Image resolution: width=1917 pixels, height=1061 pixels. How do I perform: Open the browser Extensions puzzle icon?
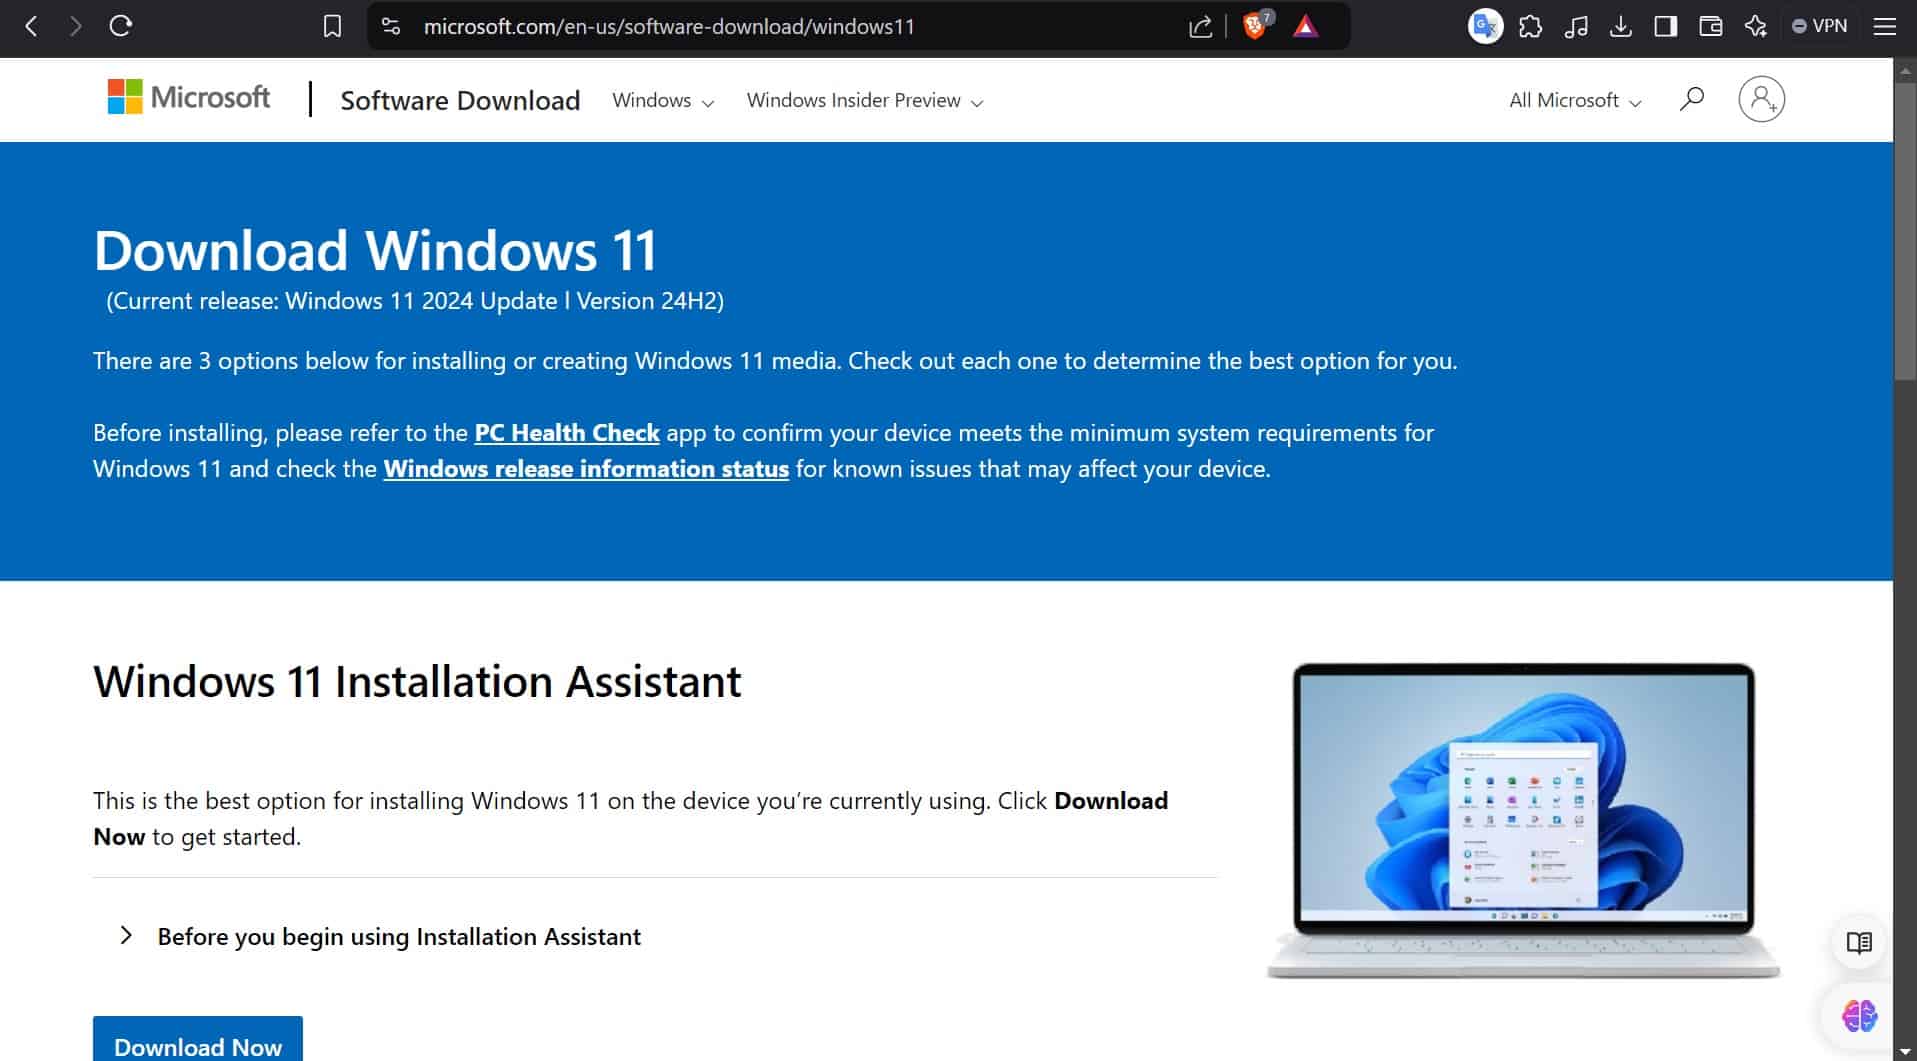(1530, 26)
